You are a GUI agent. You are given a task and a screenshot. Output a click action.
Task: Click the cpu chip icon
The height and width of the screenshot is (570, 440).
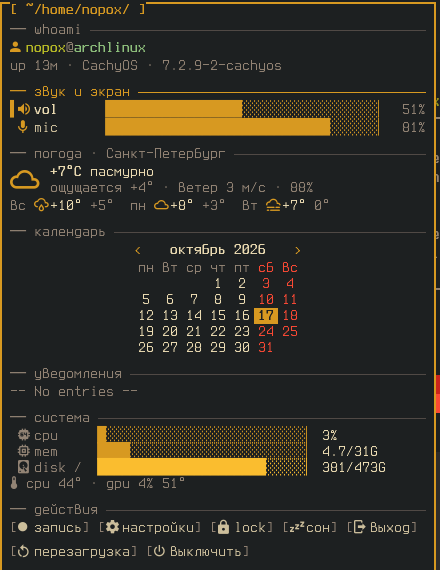coord(24,435)
